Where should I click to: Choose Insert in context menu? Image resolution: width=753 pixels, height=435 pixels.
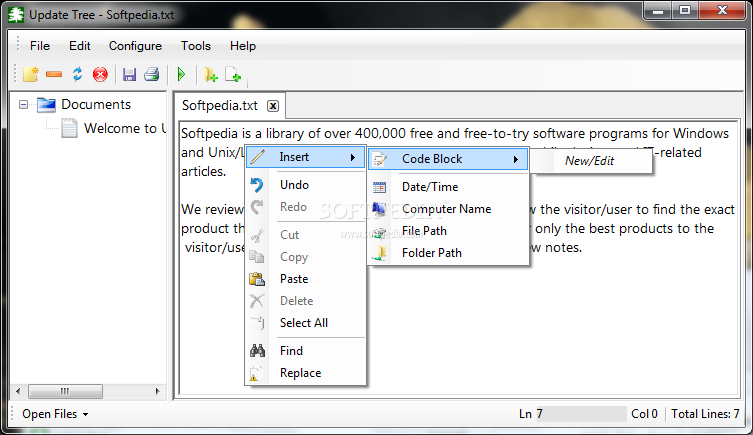coord(306,157)
